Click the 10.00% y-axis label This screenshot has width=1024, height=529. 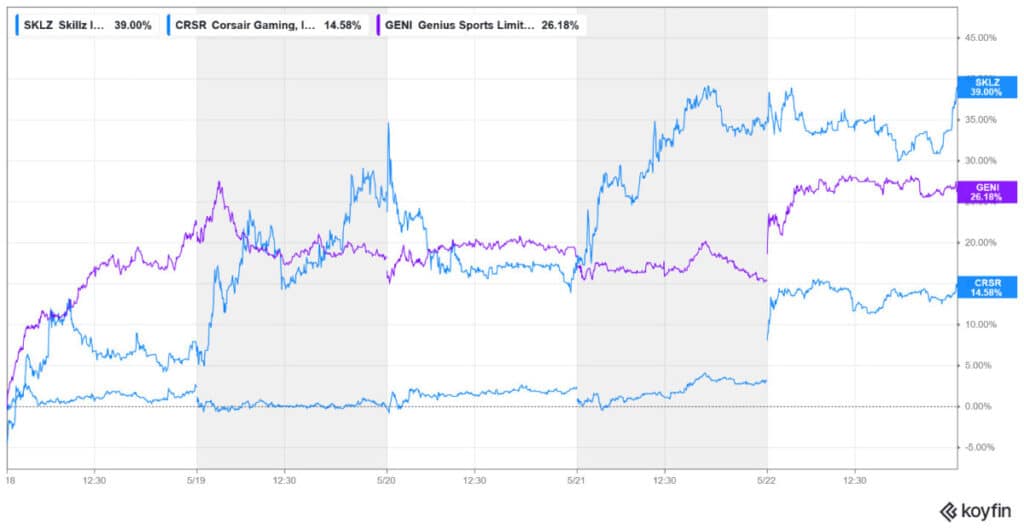[980, 325]
